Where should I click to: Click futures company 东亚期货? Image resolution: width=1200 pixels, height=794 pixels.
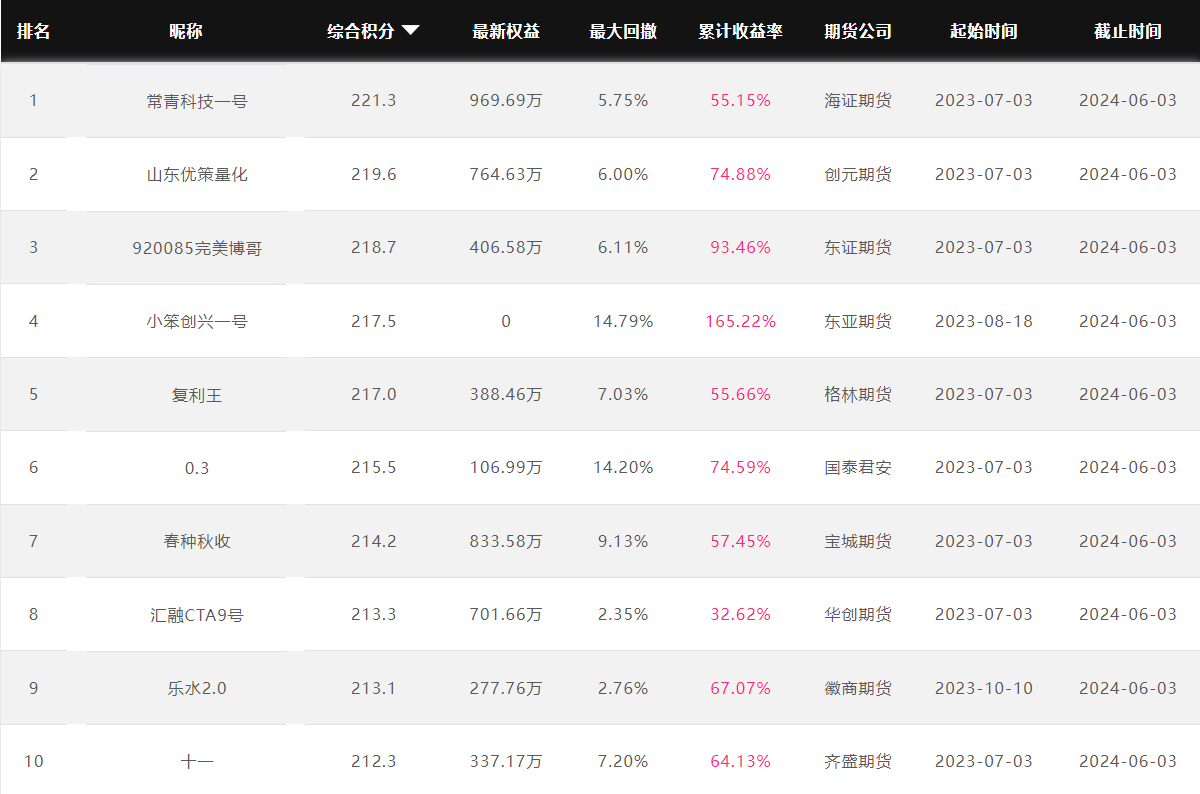858,321
